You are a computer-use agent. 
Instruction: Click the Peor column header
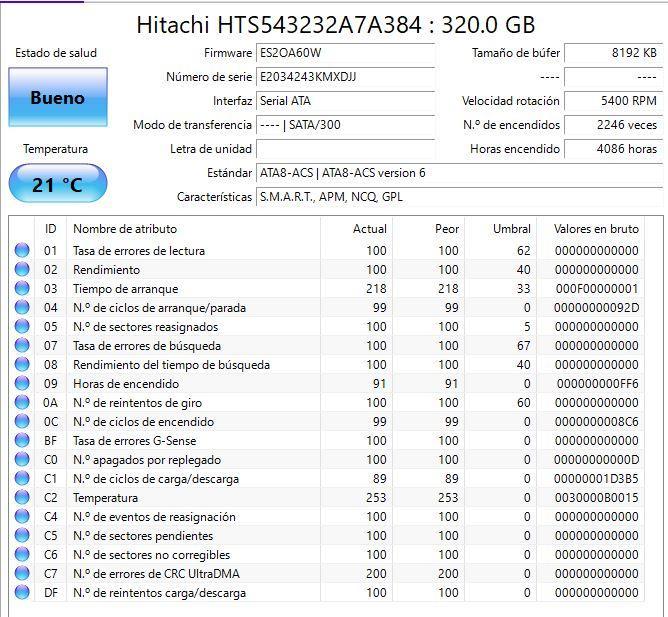point(429,229)
